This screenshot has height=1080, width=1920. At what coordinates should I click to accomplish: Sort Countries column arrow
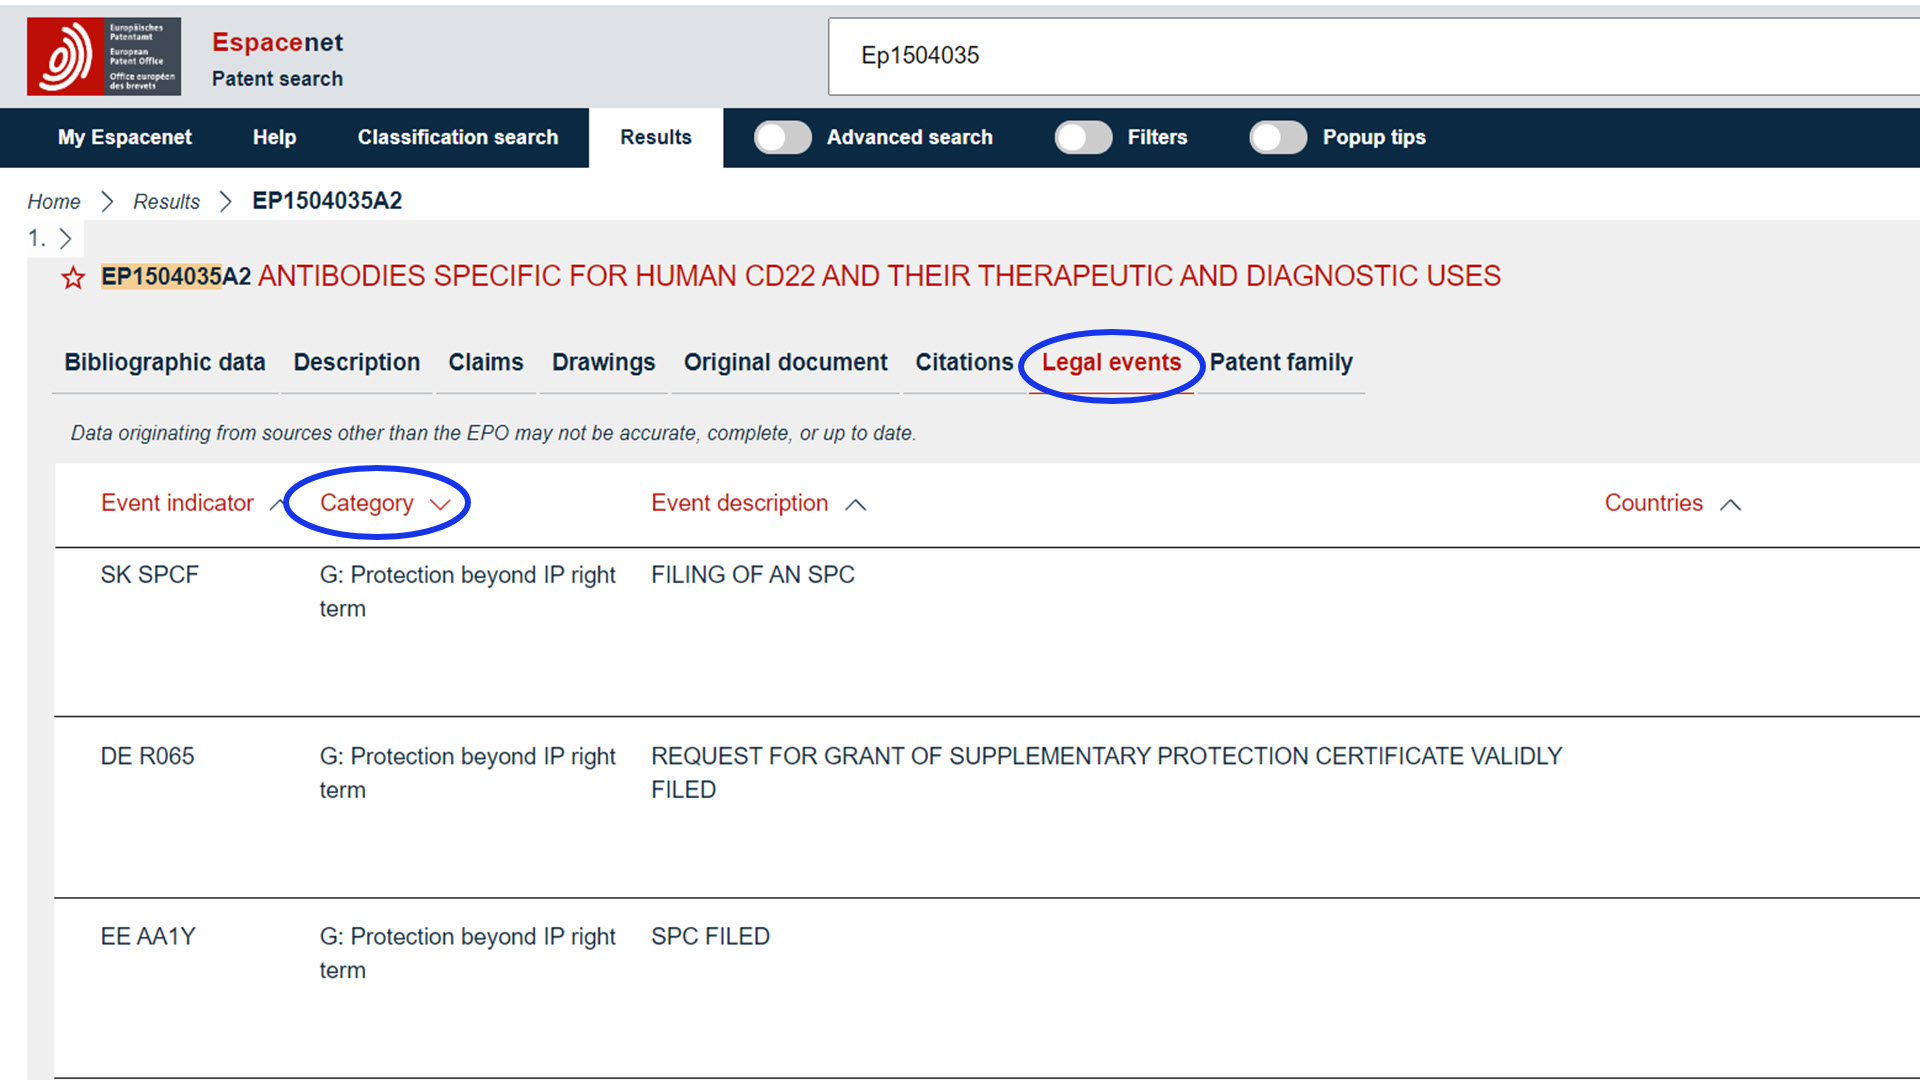point(1730,505)
